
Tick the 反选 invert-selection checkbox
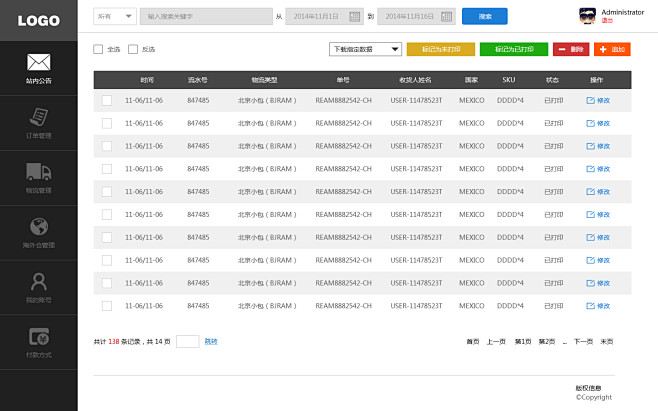pyautogui.click(x=133, y=49)
